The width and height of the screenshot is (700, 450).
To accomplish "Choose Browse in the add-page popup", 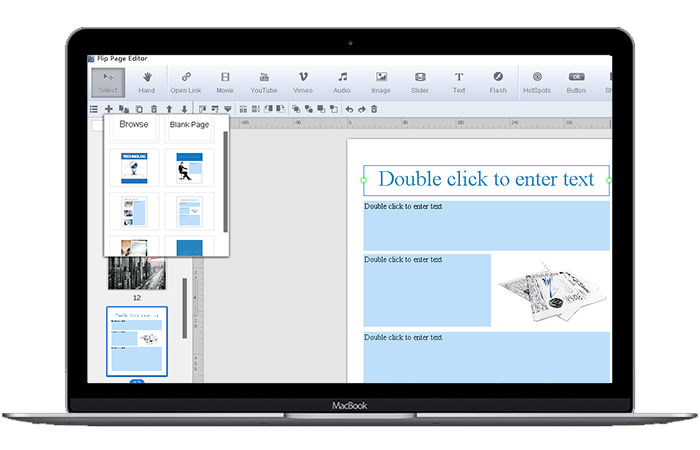I will click(133, 125).
